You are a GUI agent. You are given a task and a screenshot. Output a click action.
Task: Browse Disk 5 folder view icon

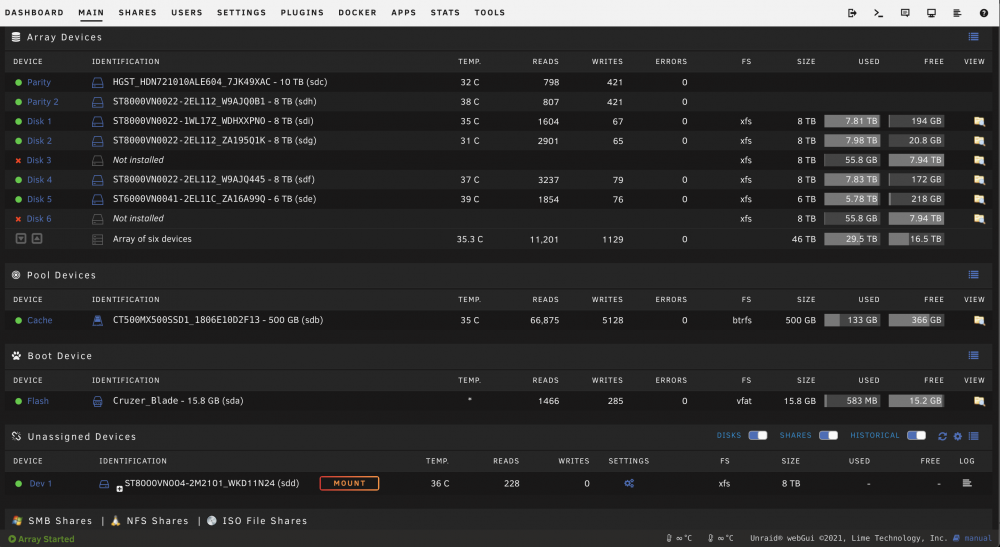click(x=979, y=199)
